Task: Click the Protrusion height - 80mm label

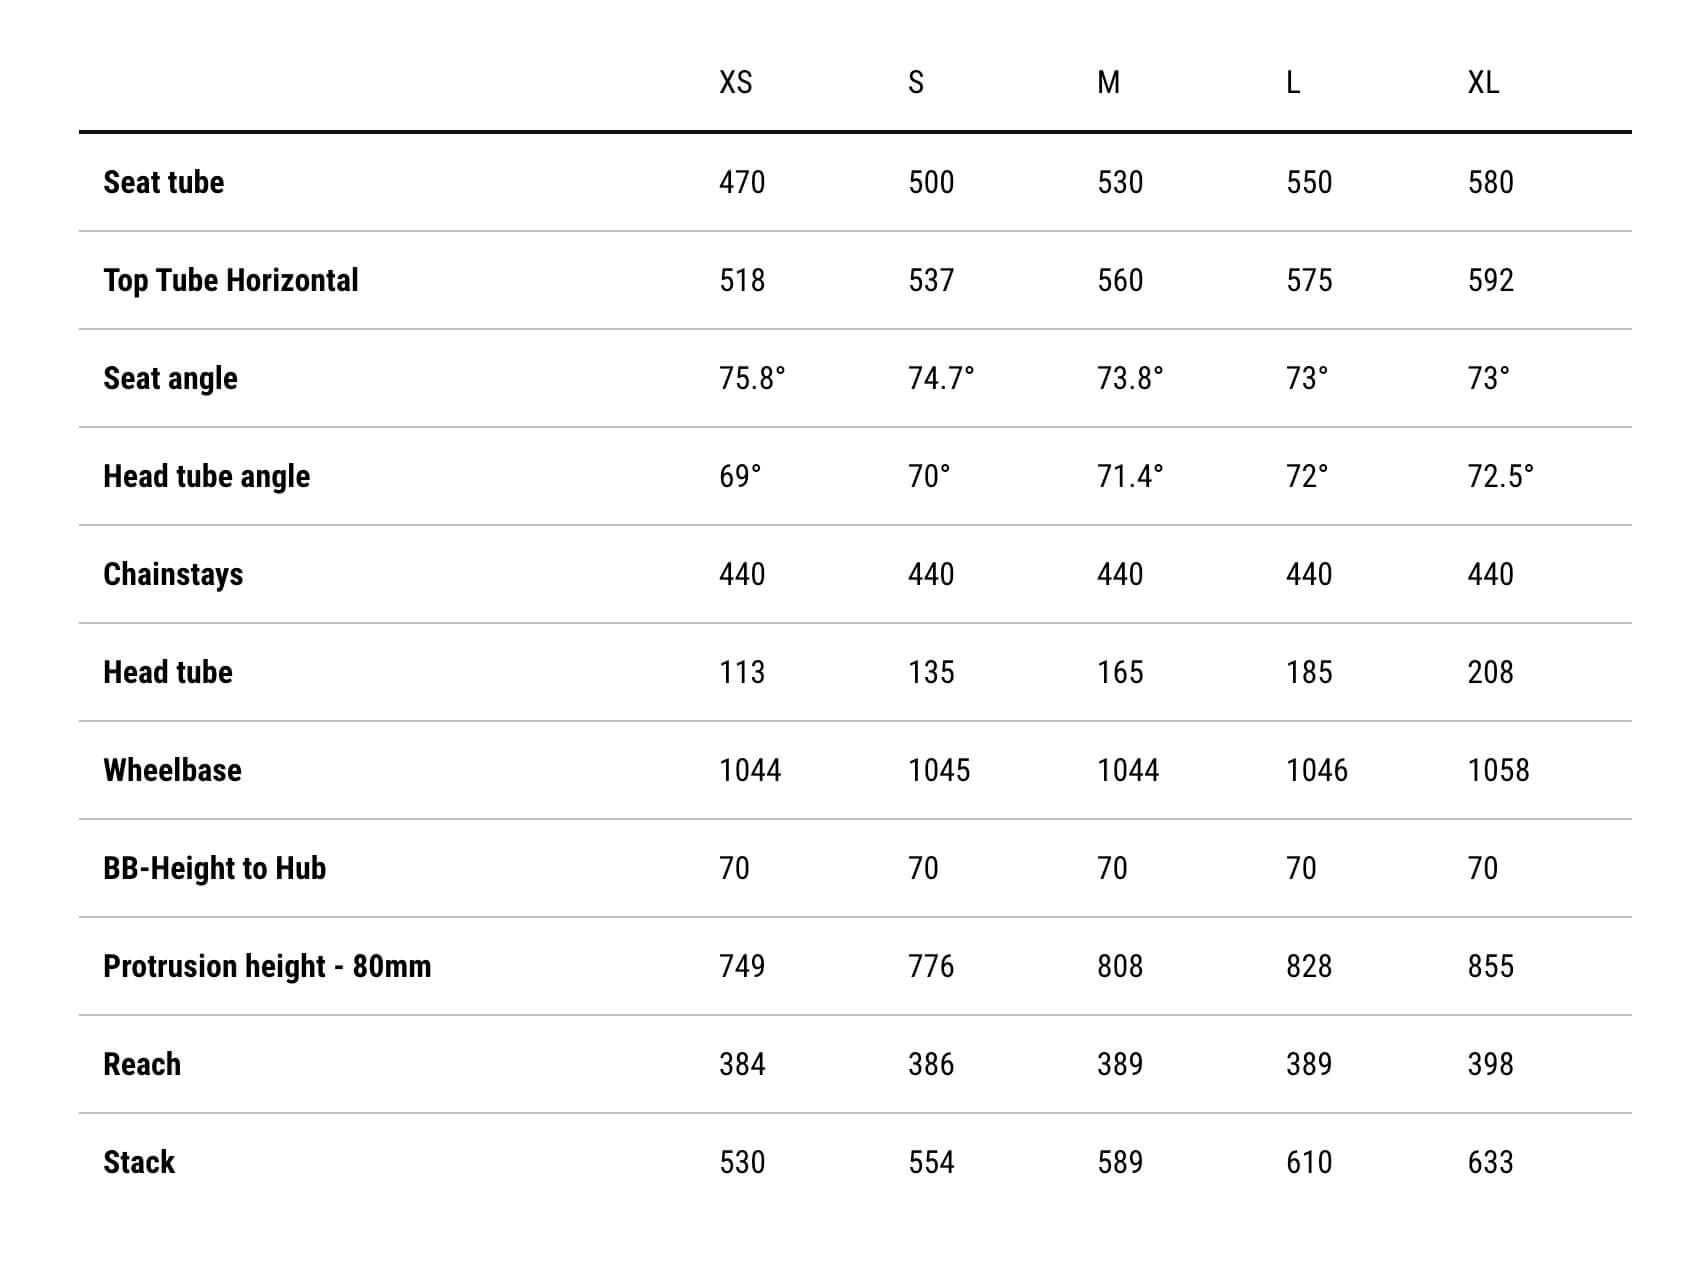Action: click(x=267, y=966)
